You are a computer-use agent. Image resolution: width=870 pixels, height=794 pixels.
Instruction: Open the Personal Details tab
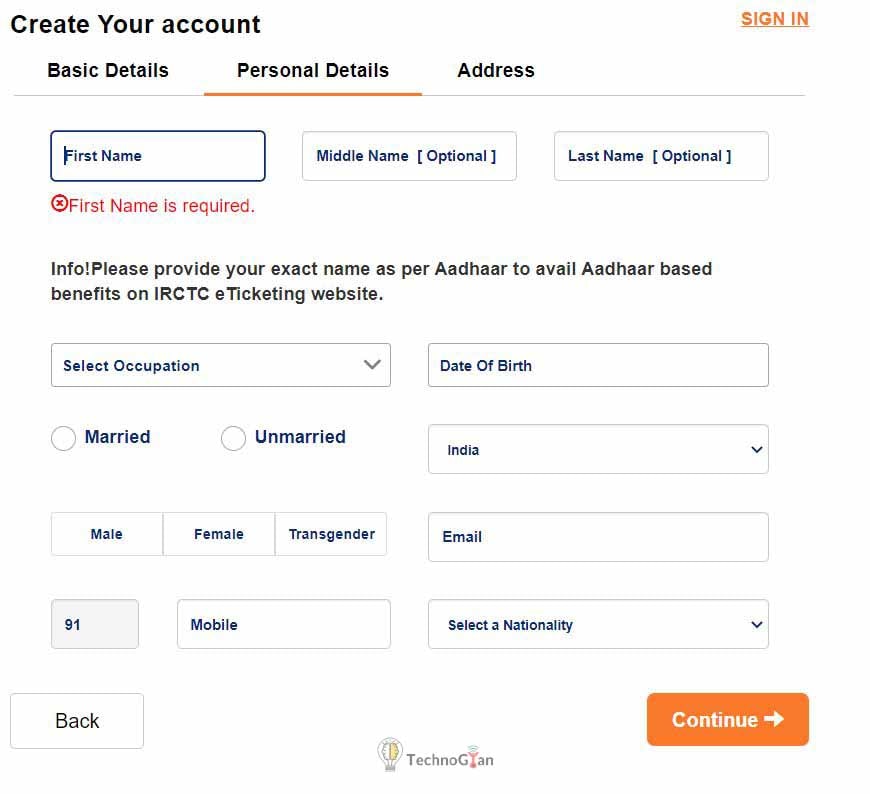click(x=313, y=71)
